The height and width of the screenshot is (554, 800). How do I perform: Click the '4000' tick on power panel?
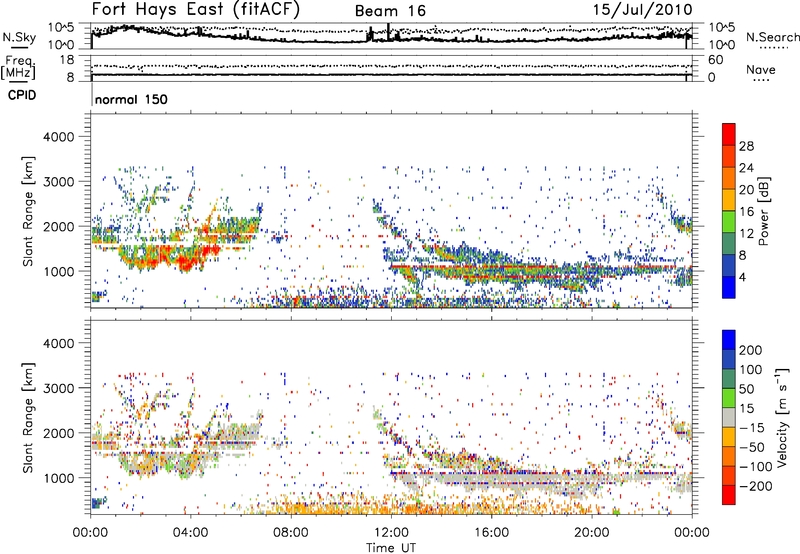pos(58,137)
